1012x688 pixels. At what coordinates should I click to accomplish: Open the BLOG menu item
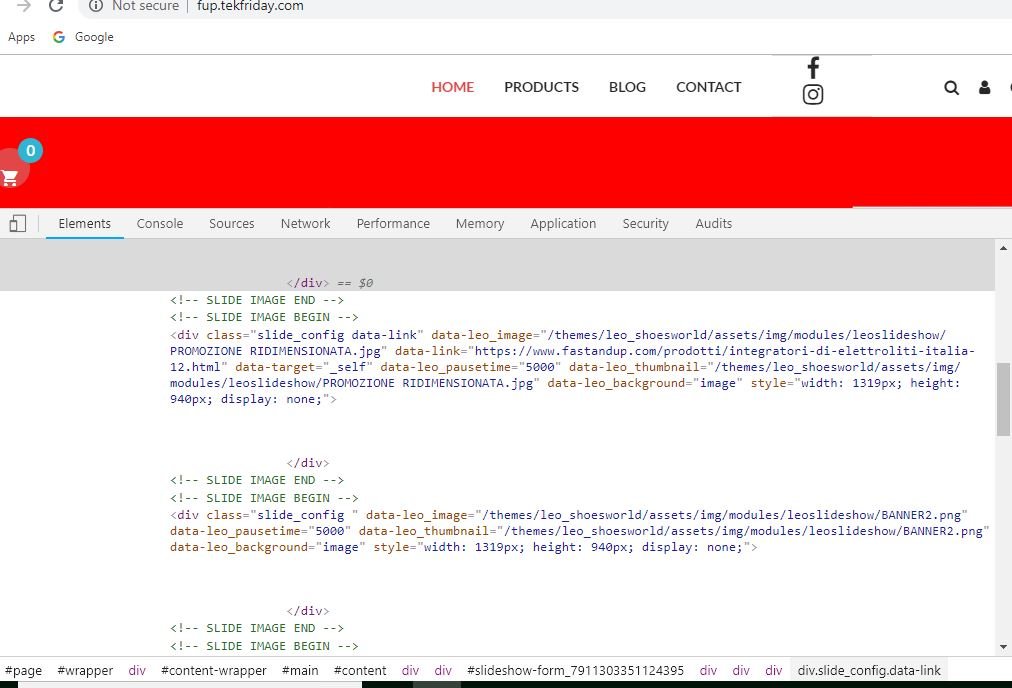pos(627,87)
